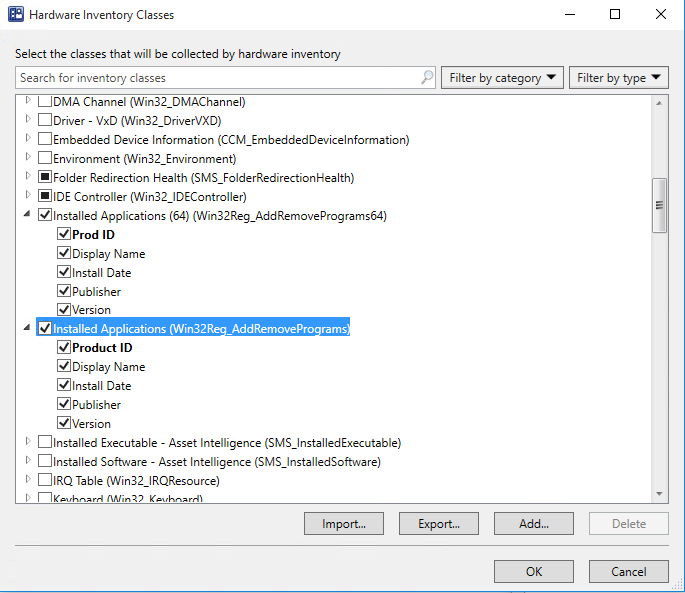Select the bold Prod ID label
Viewport: 685px width, 593px height.
point(93,235)
